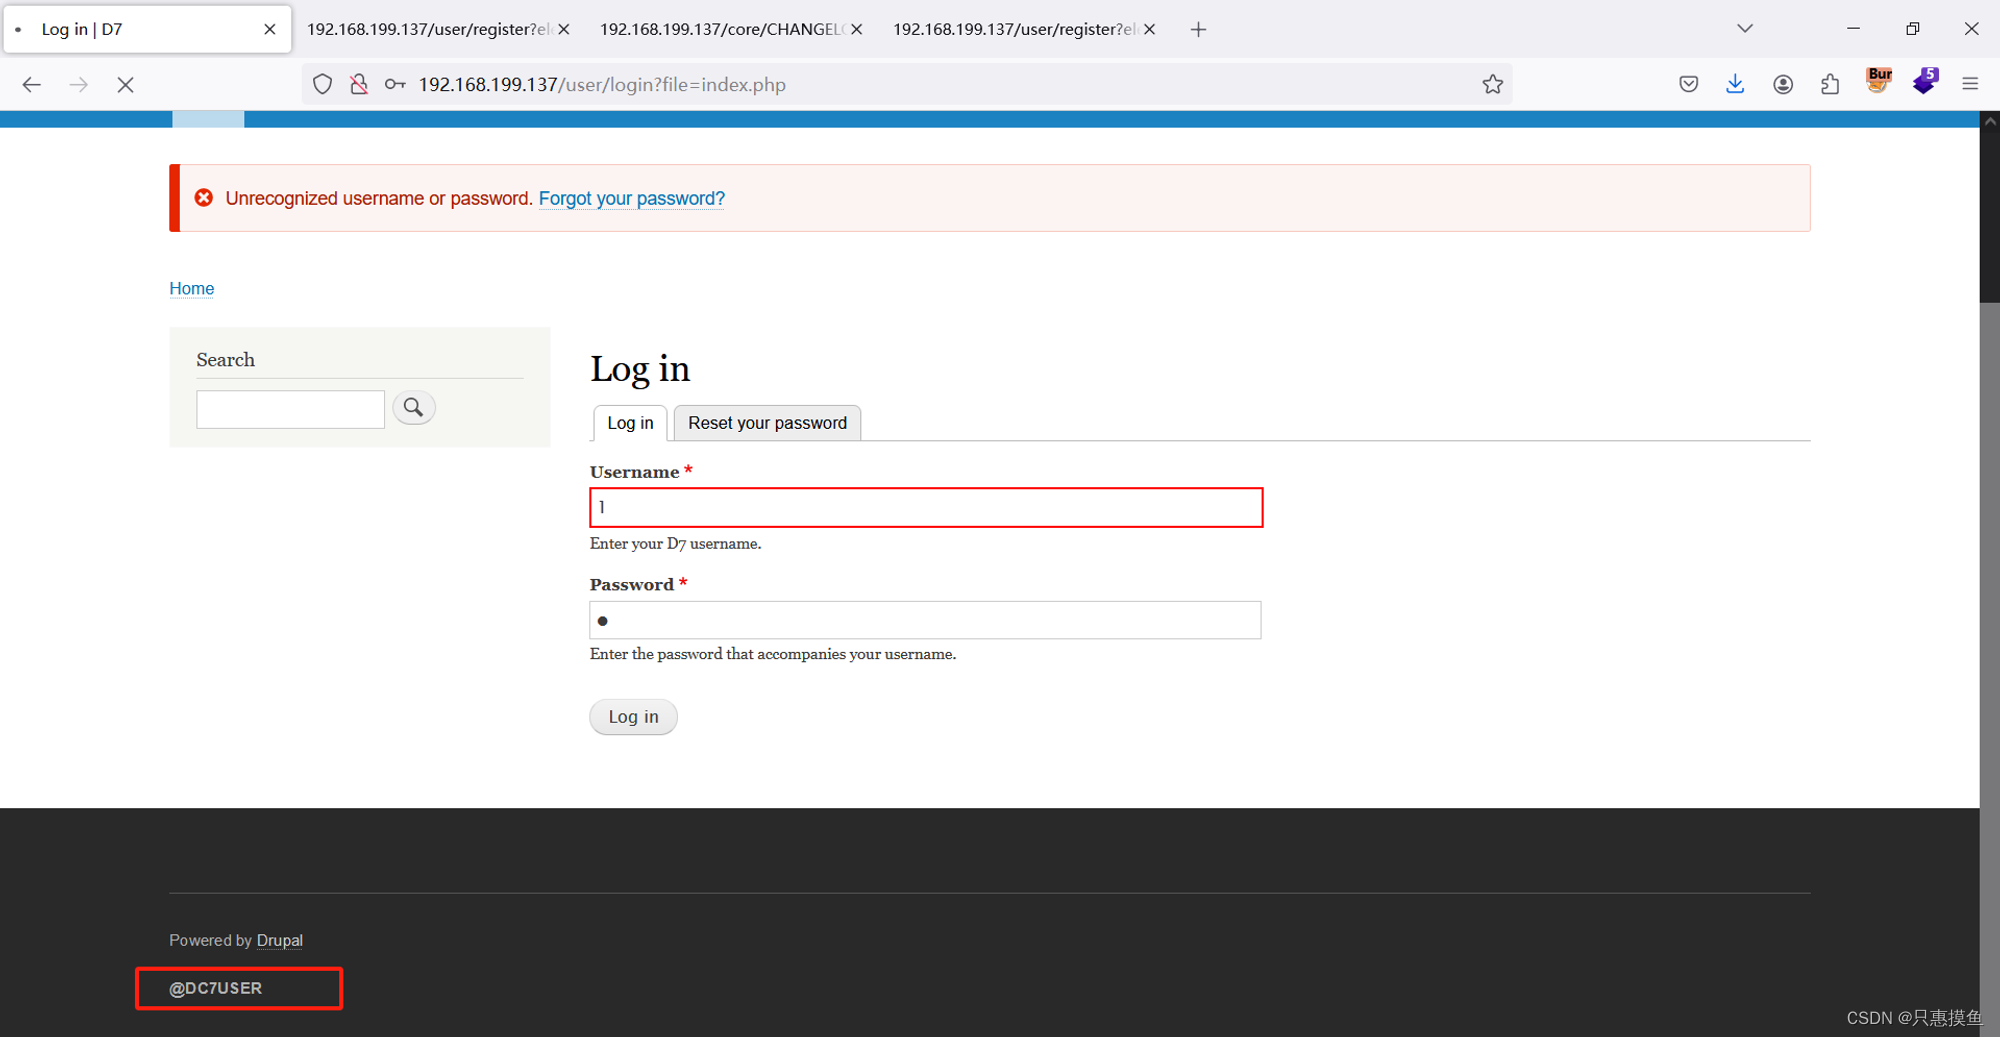Restore down the browser window

(1912, 29)
